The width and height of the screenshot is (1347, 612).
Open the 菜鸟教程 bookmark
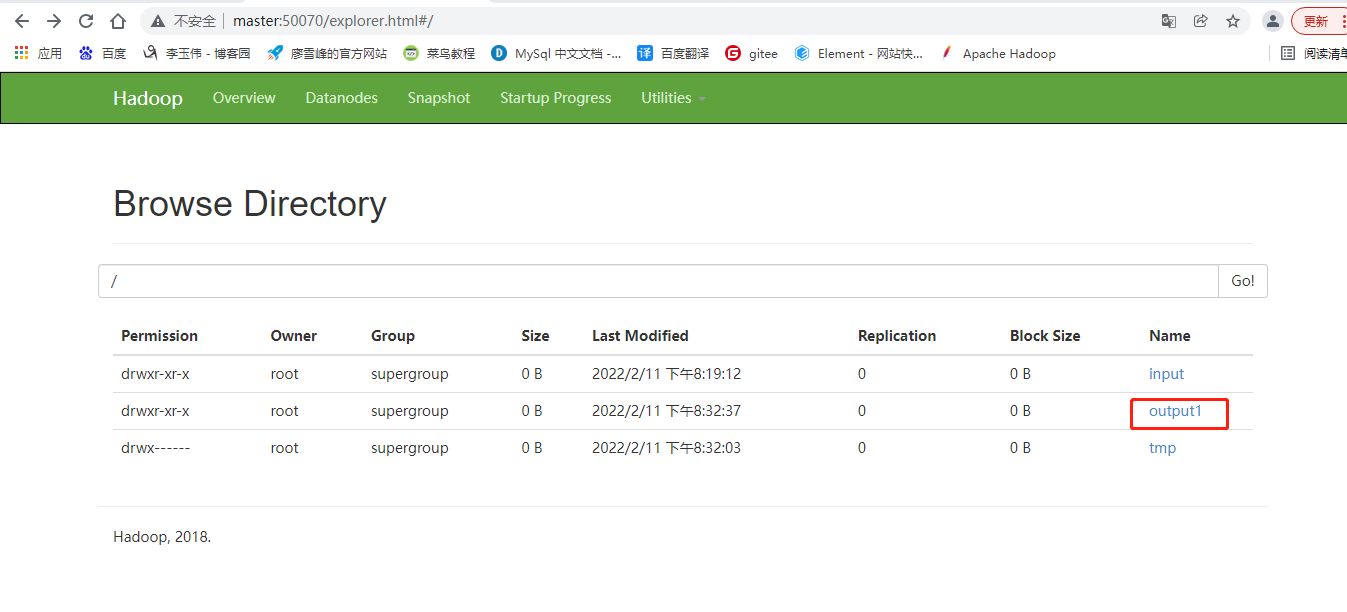pos(439,53)
